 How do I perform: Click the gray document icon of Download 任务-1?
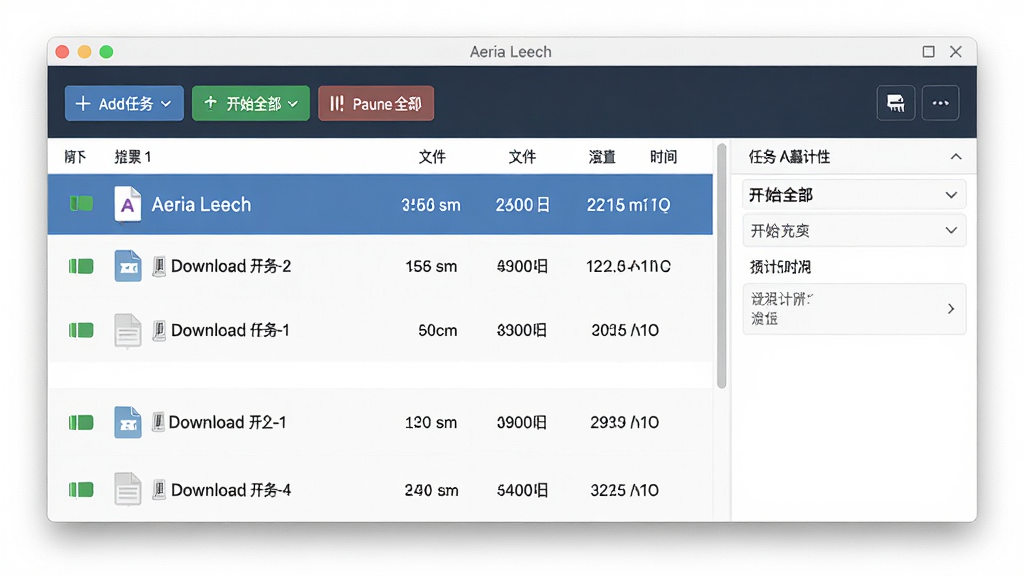pyautogui.click(x=127, y=330)
